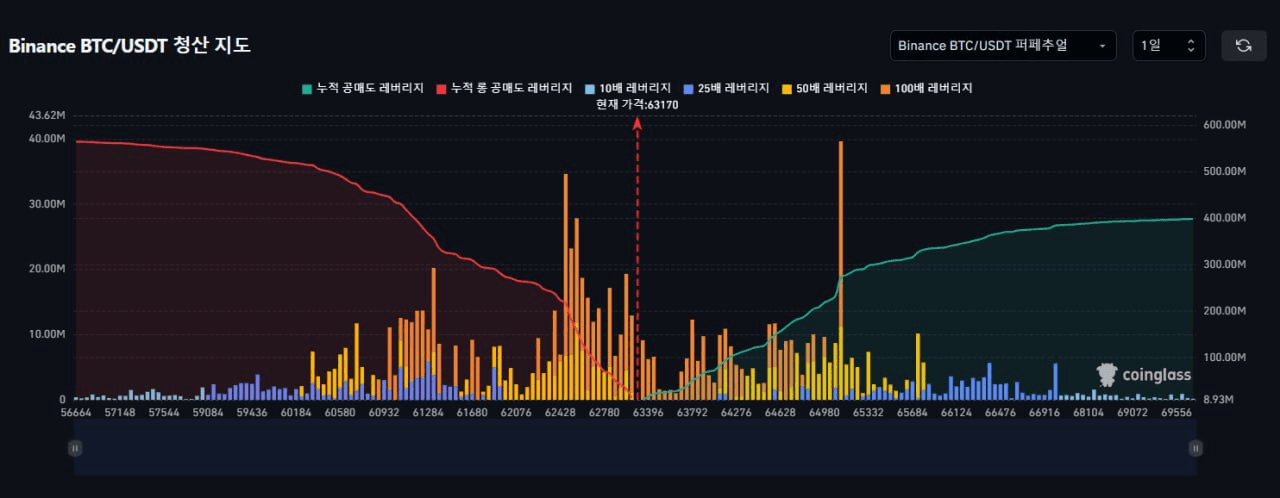The height and width of the screenshot is (498, 1280).
Task: Click the stepper arrows on 1일 selector
Action: pyautogui.click(x=1191, y=46)
